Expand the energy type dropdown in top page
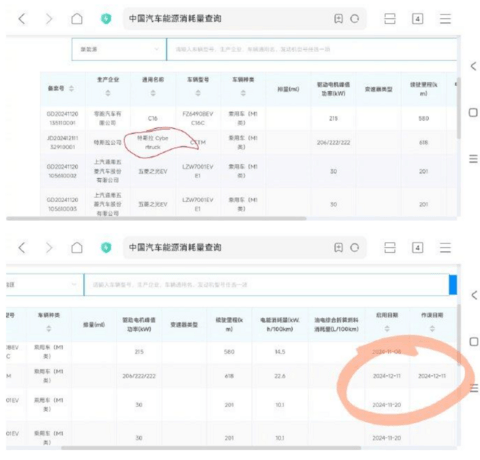Viewport: 480px width, 460px height. (119, 49)
